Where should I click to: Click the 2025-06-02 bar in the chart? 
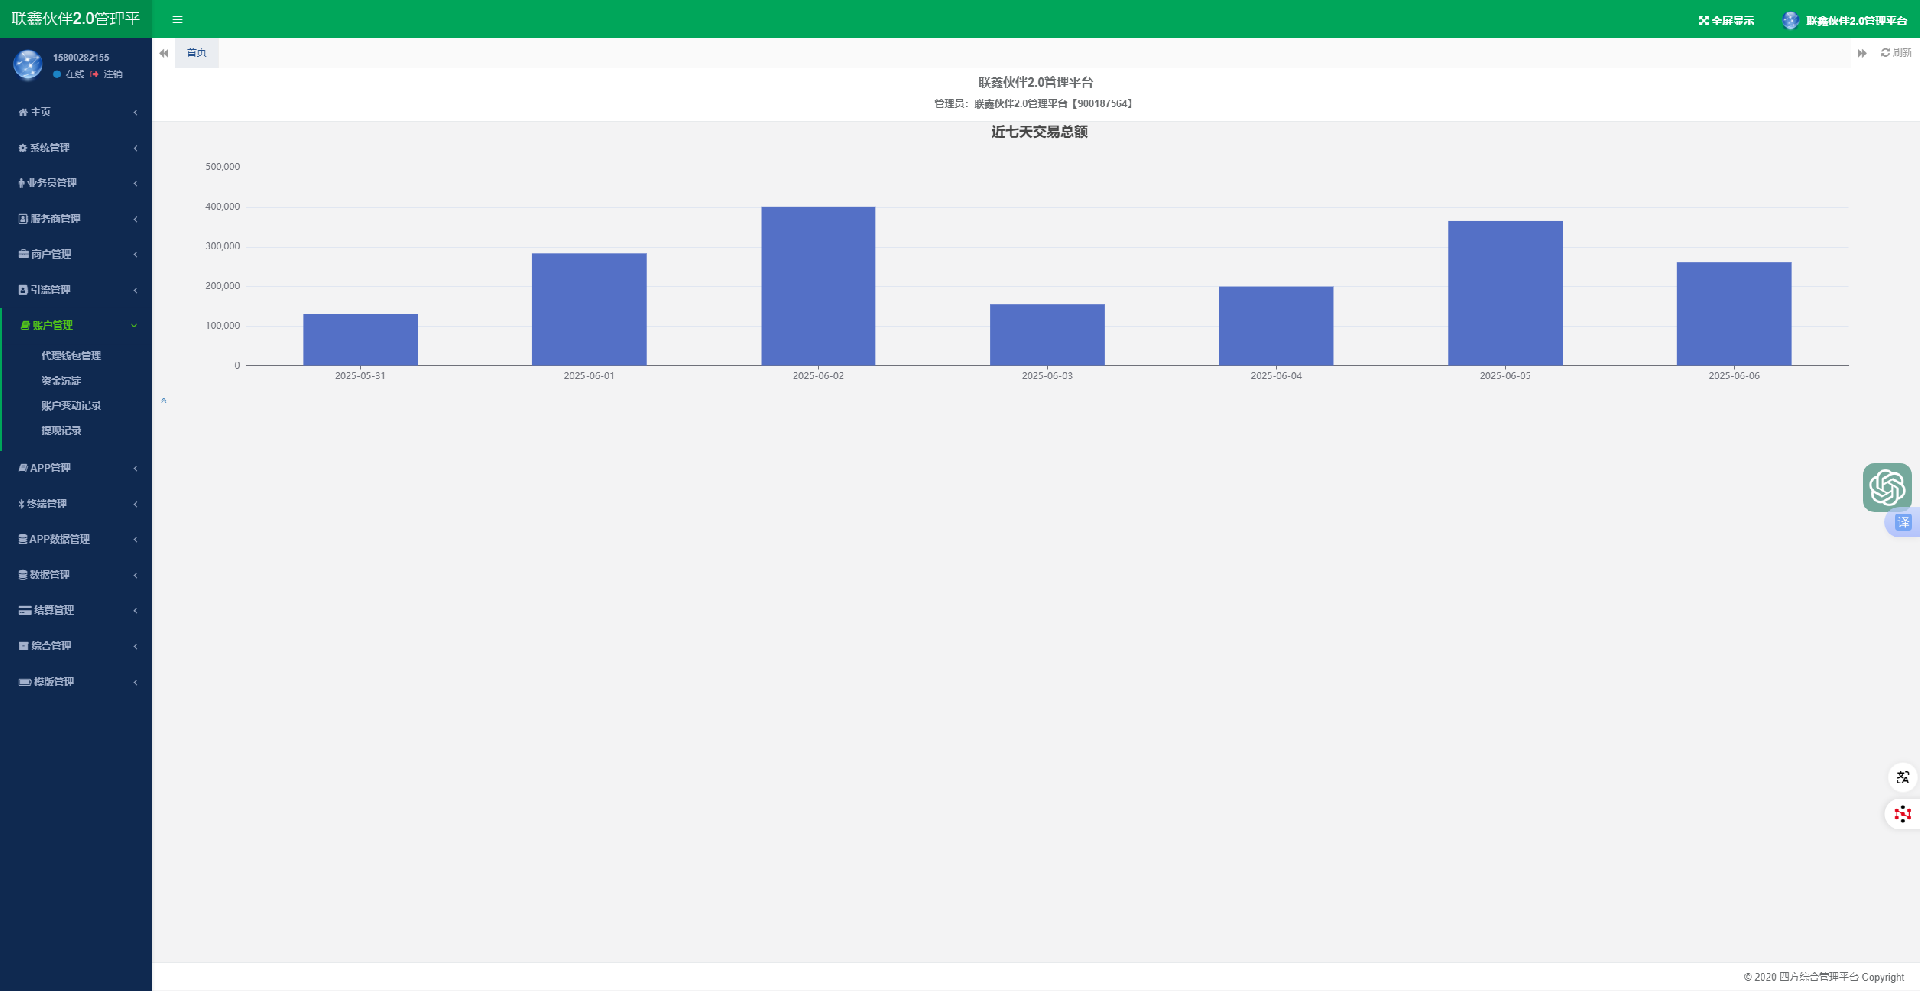click(x=818, y=286)
